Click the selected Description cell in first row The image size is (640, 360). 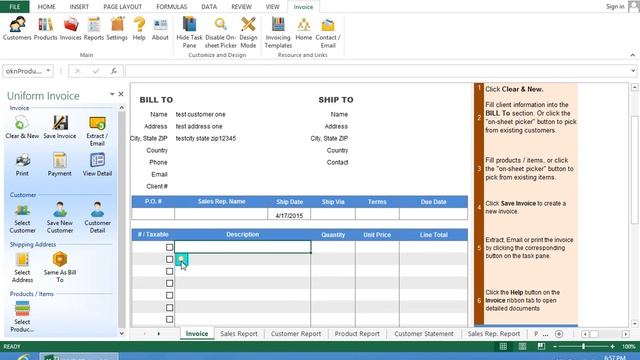pyautogui.click(x=243, y=247)
